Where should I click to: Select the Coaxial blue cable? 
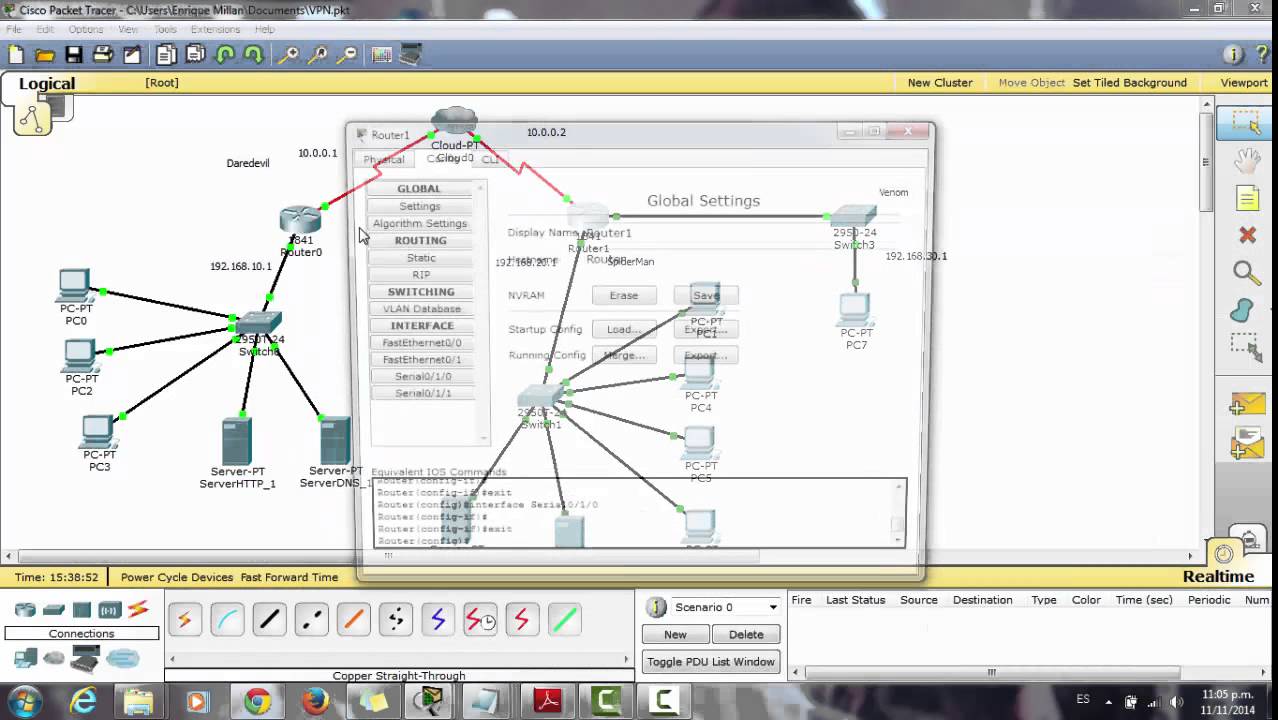437,620
